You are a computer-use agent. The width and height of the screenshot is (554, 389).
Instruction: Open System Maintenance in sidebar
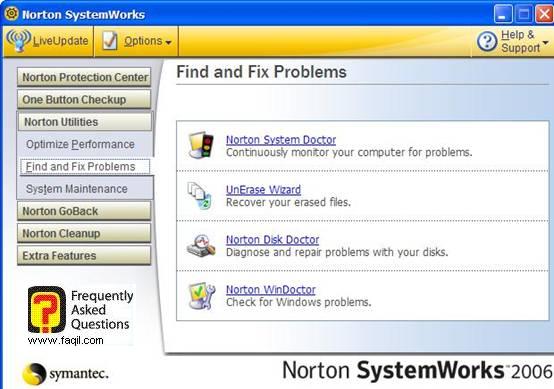pyautogui.click(x=77, y=189)
